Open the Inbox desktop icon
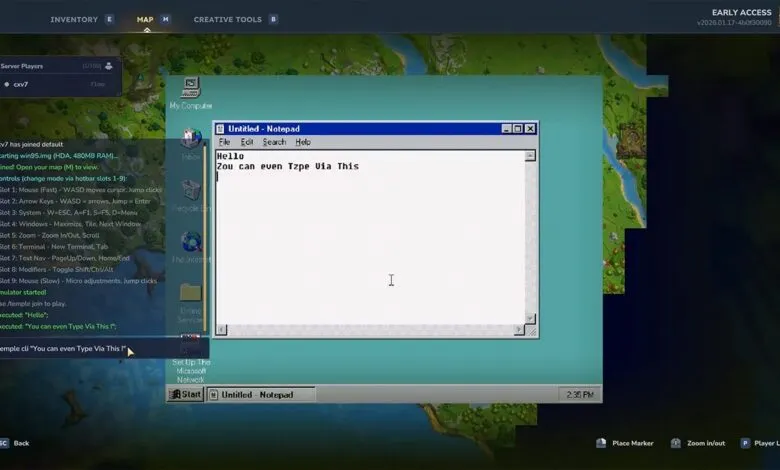 [x=191, y=144]
